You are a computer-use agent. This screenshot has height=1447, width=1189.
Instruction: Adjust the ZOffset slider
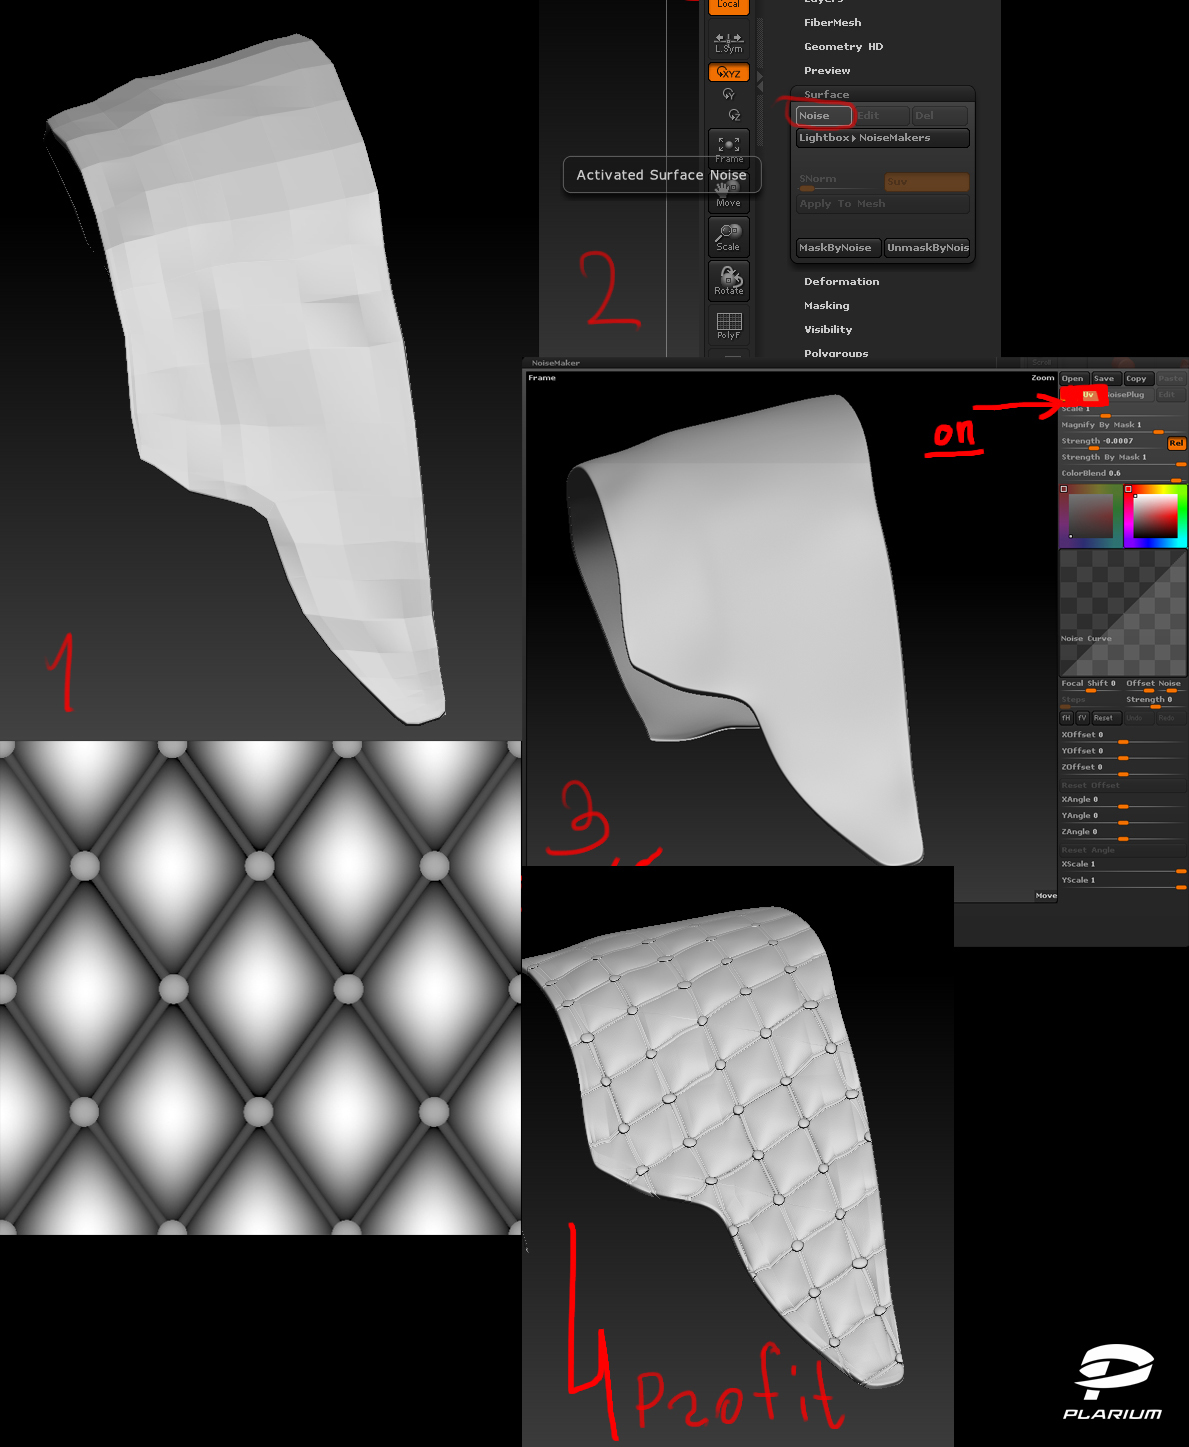point(1123,769)
